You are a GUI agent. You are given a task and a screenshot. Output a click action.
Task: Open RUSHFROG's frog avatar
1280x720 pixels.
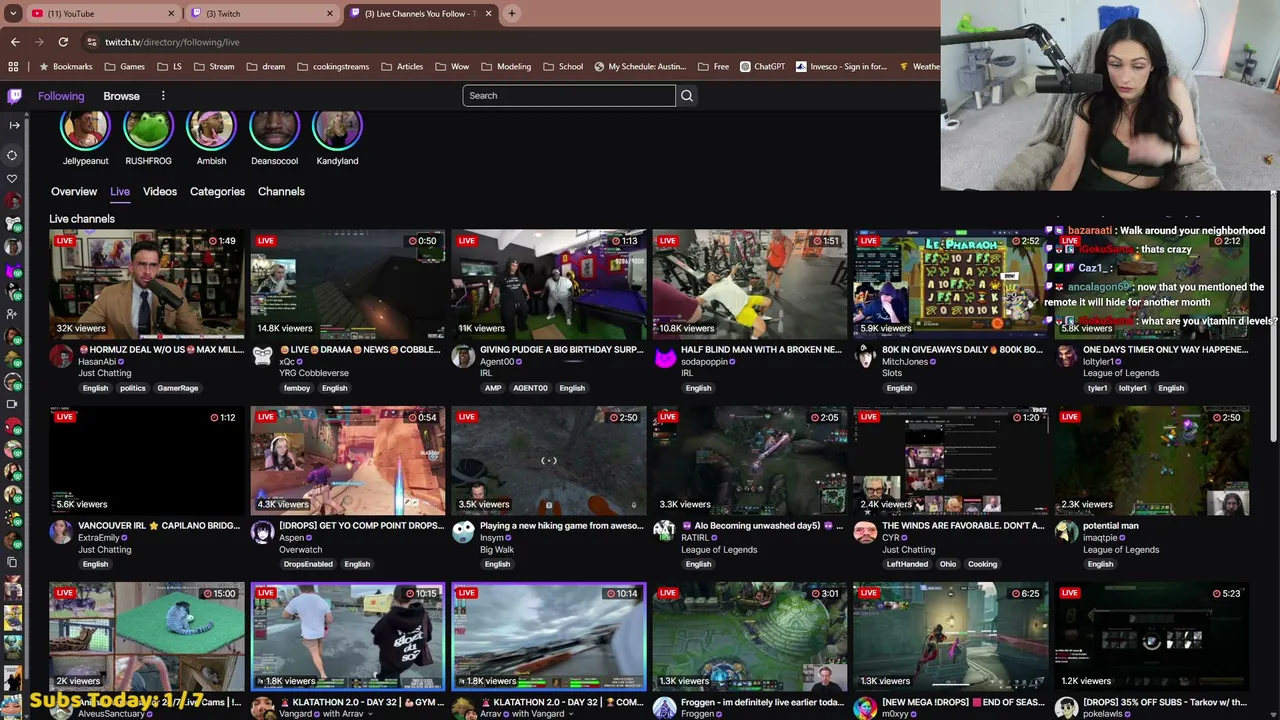pos(148,129)
